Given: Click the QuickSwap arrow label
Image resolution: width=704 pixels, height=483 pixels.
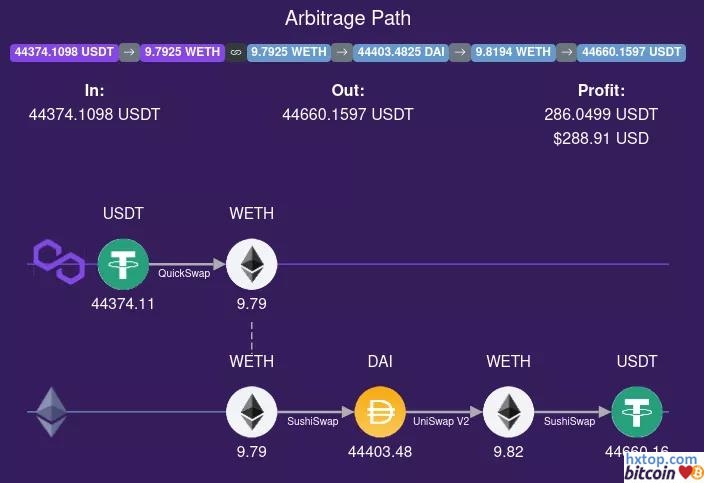Looking at the screenshot, I should point(184,272).
